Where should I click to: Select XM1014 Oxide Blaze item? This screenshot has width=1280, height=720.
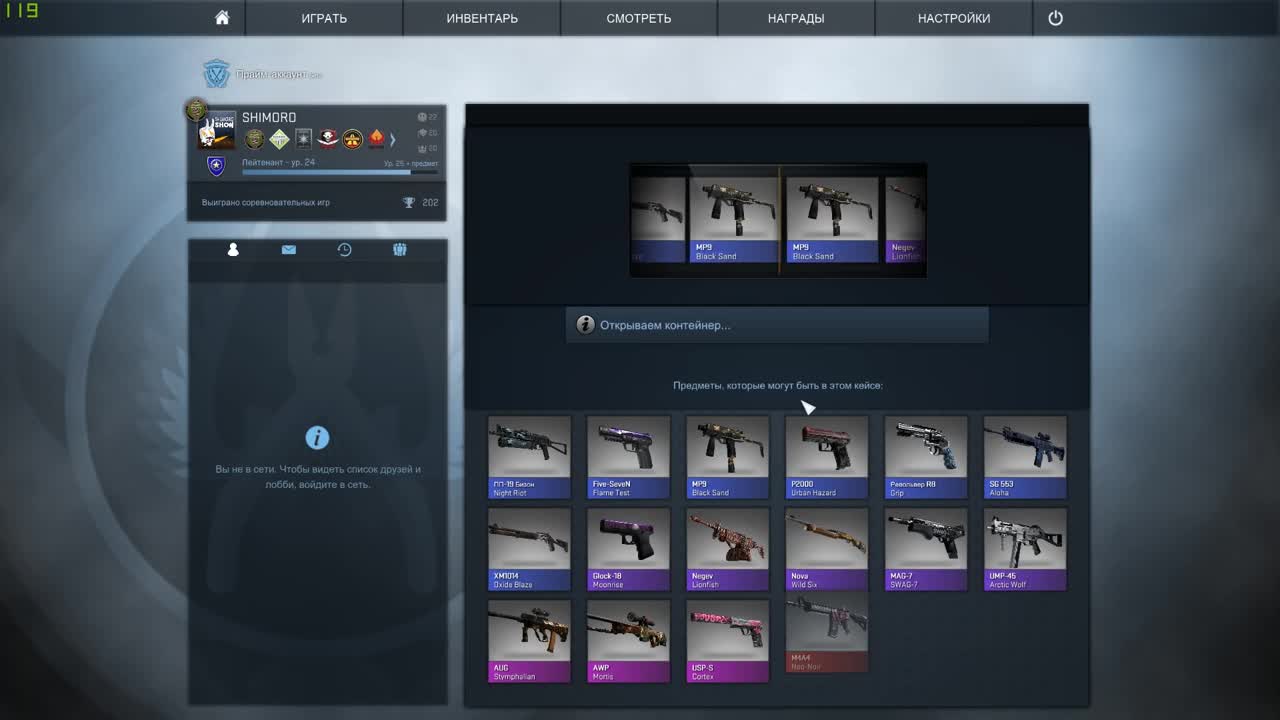pos(529,549)
